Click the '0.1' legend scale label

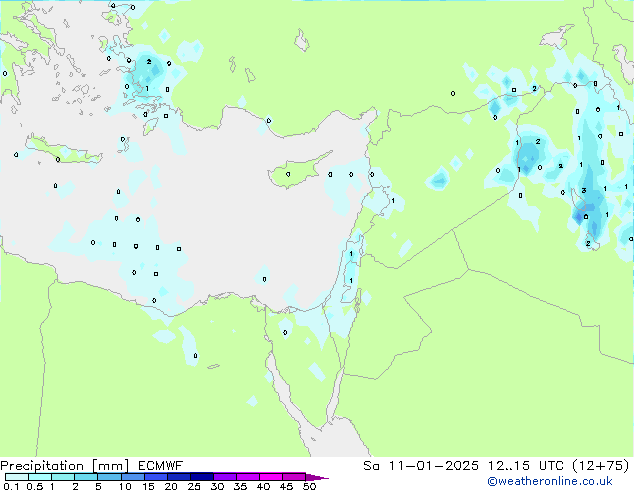(11, 486)
